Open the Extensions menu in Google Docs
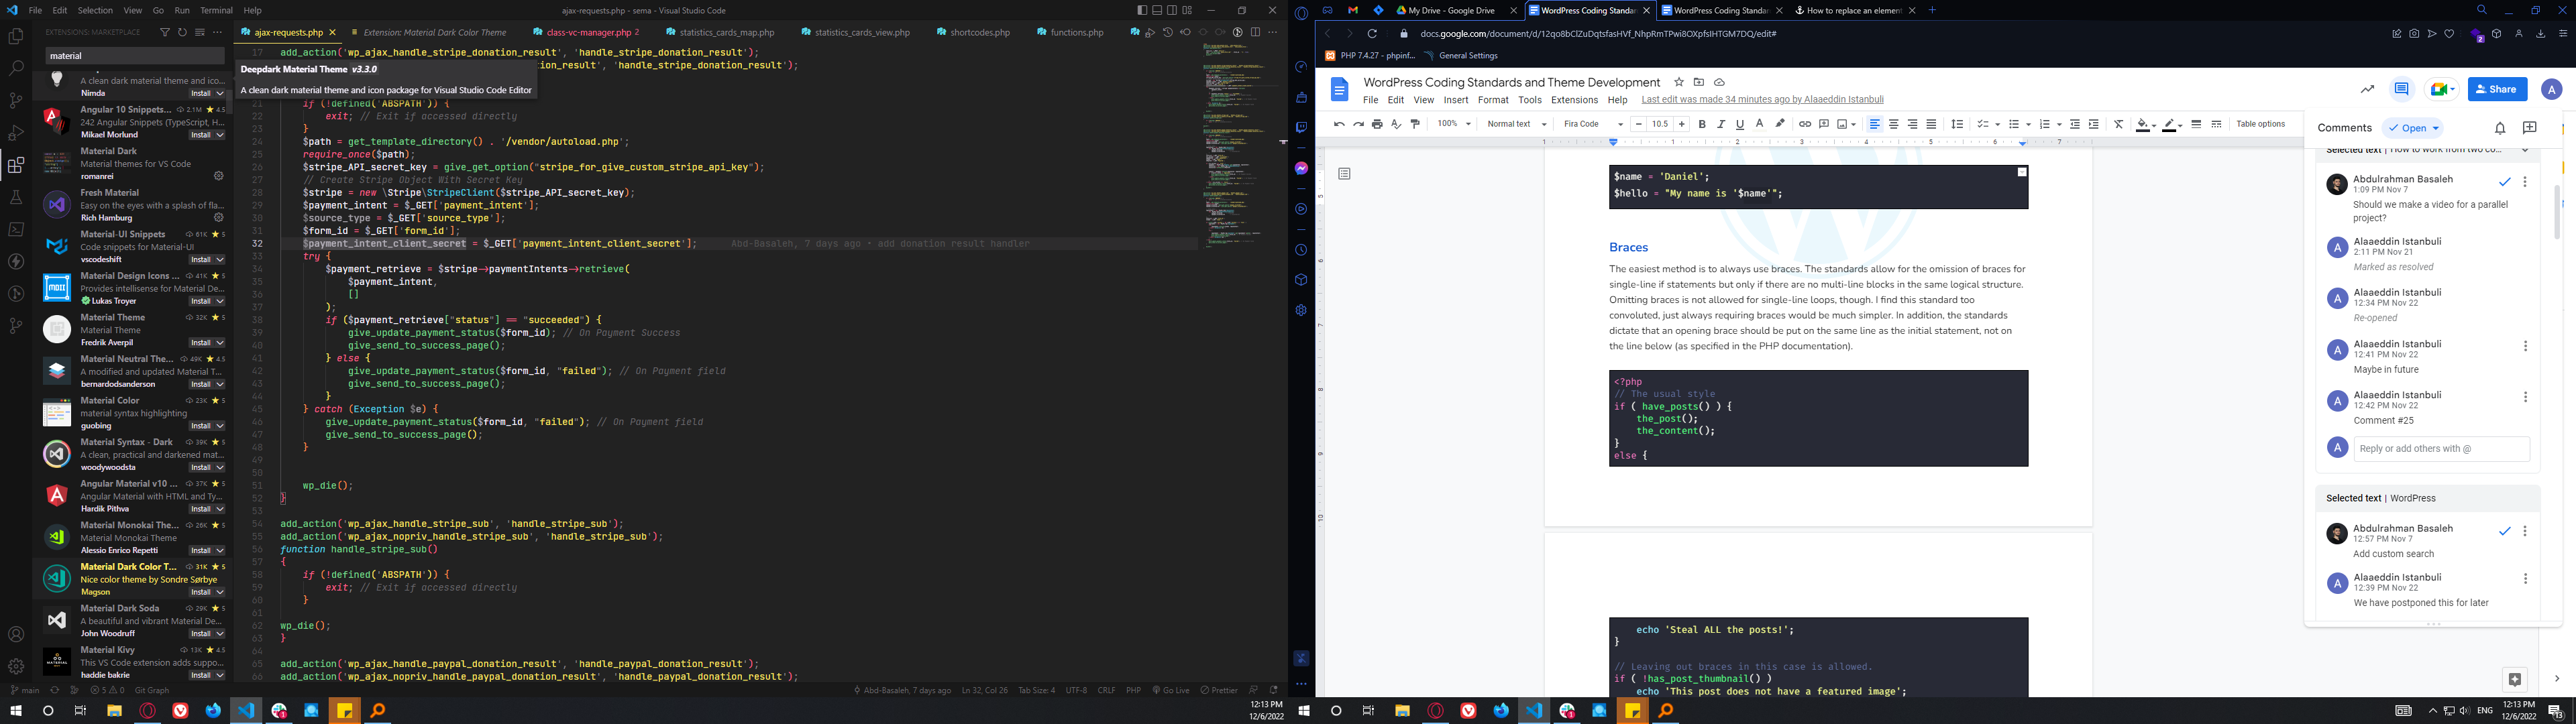 (1574, 100)
